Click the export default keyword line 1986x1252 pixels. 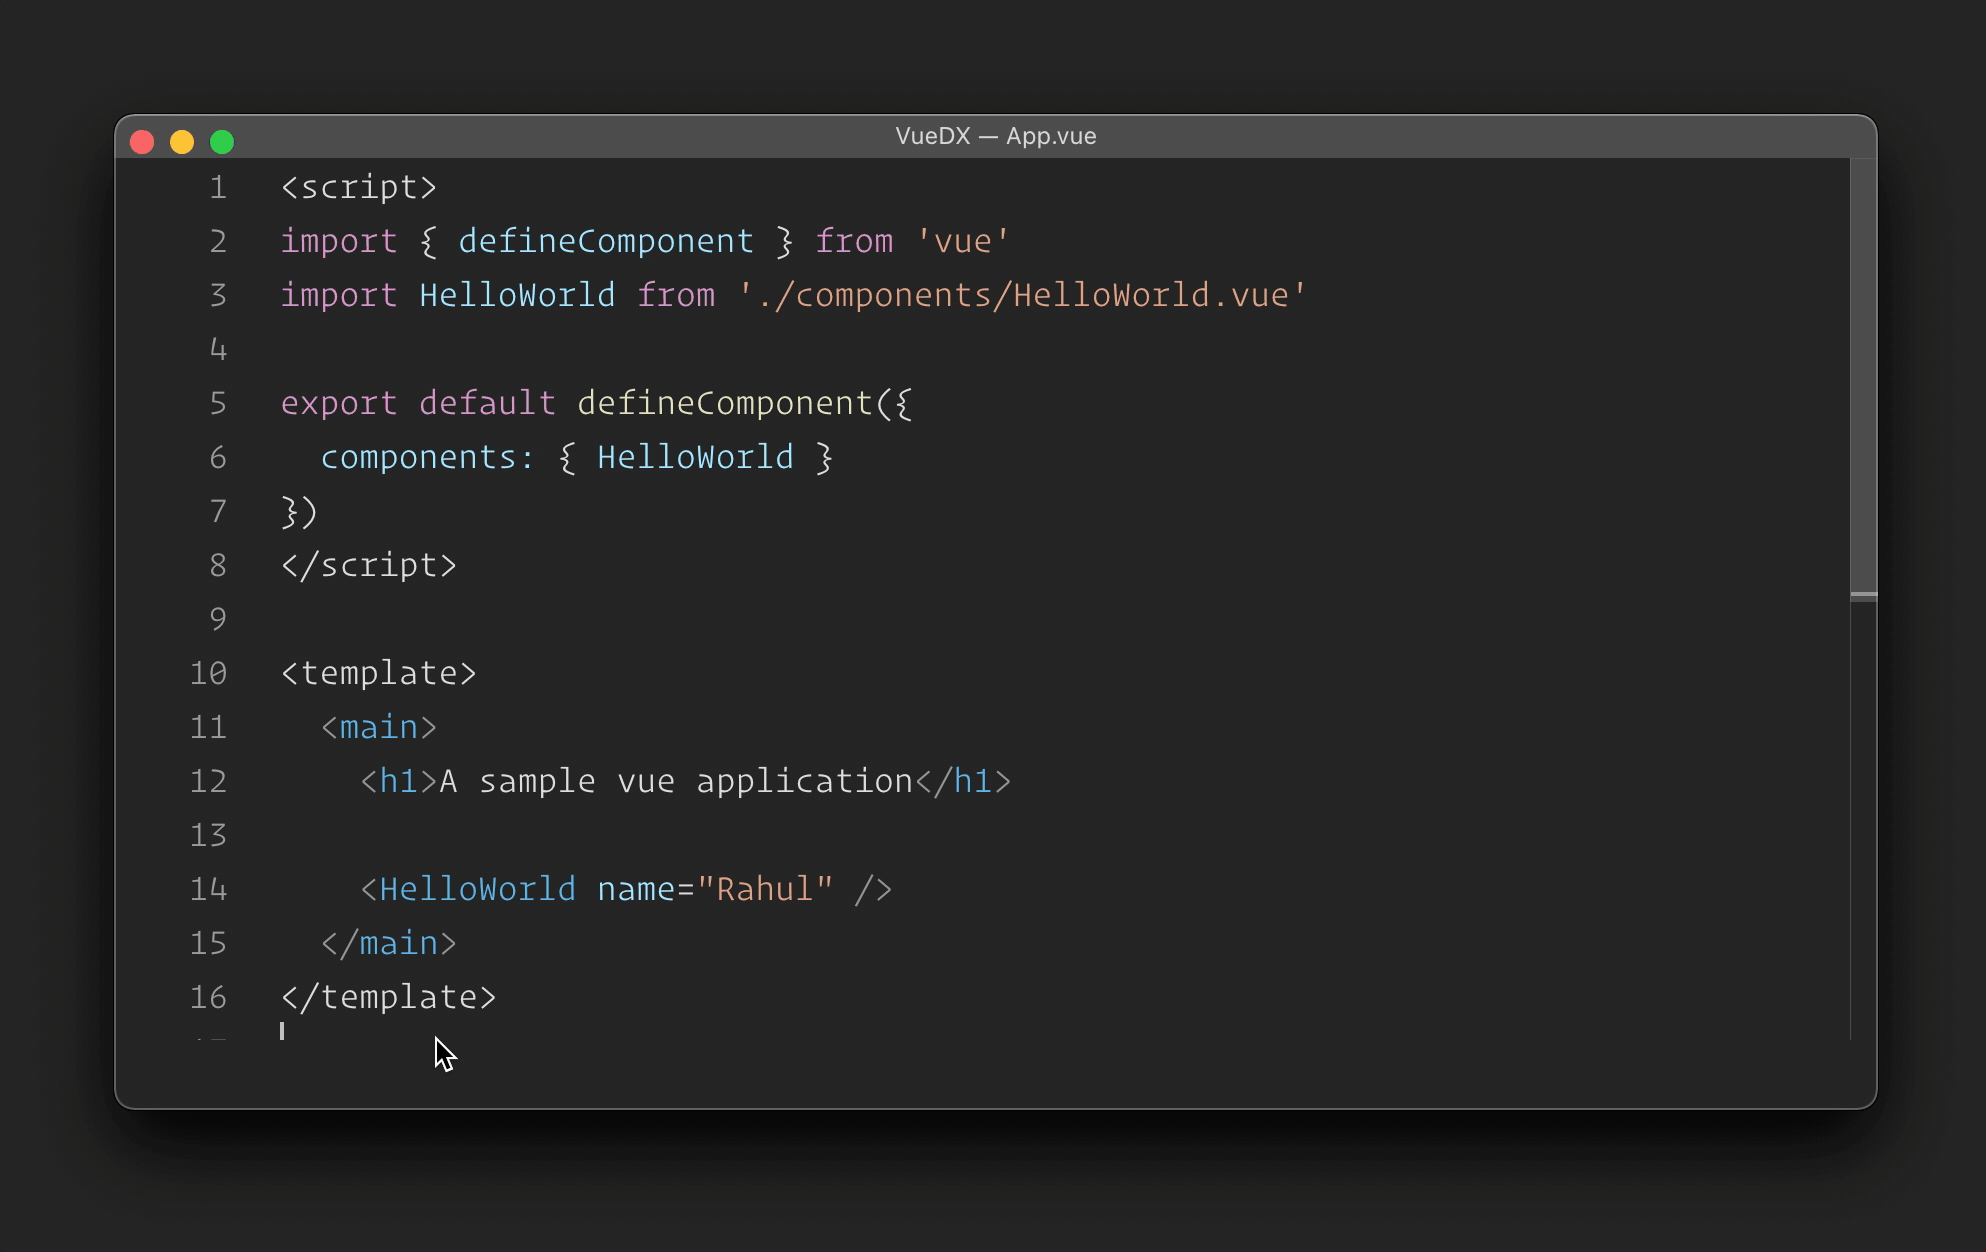417,403
